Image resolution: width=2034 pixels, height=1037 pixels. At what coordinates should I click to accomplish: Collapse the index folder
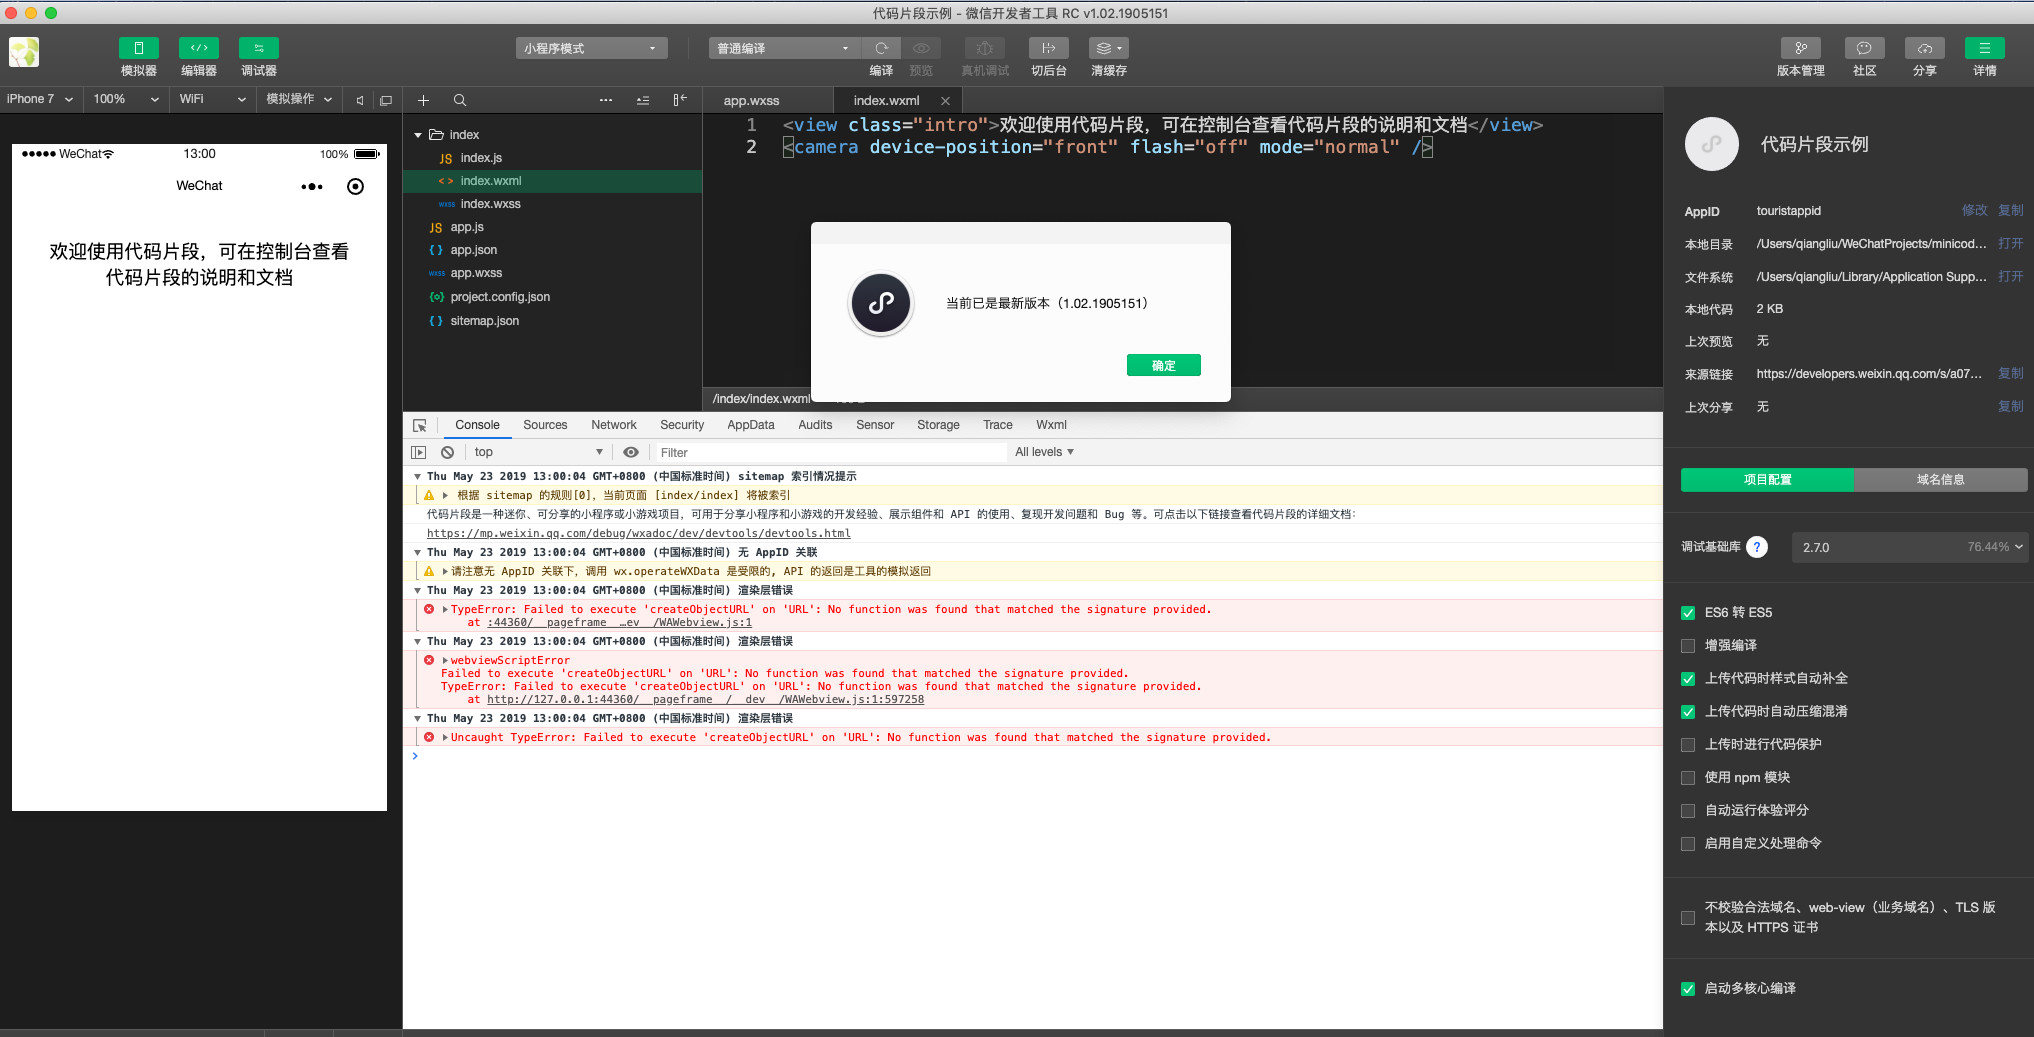418,135
